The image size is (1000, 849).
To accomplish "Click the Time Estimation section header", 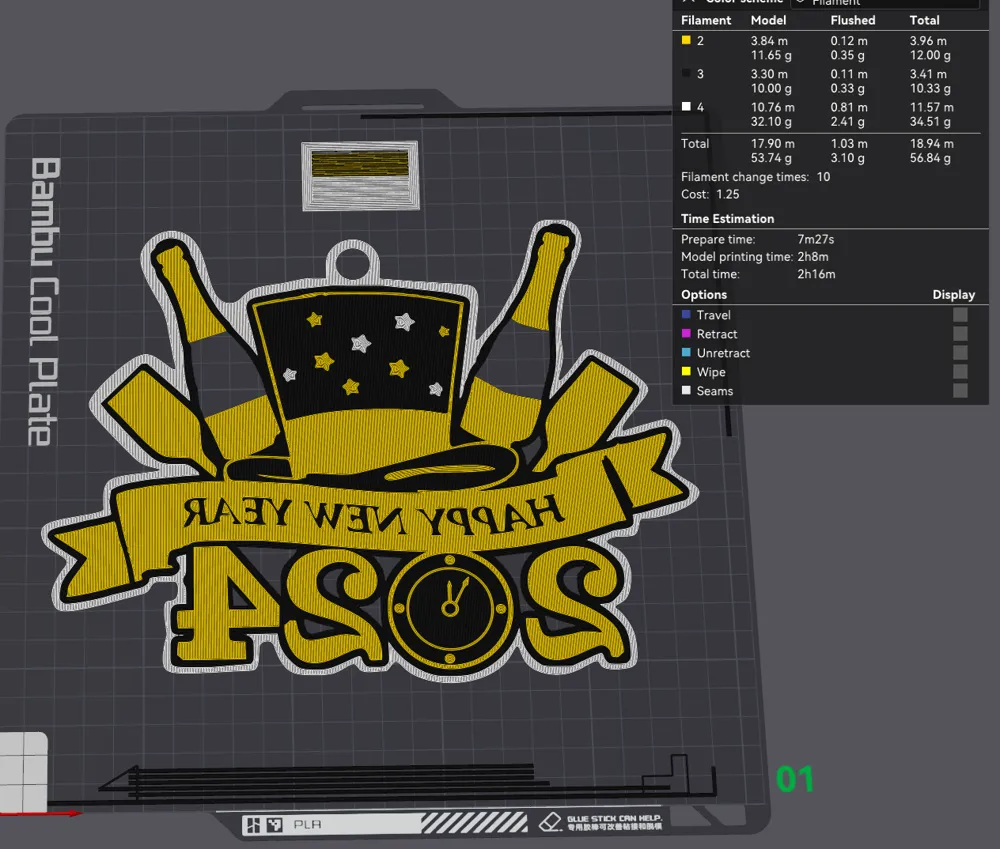I will (x=728, y=219).
